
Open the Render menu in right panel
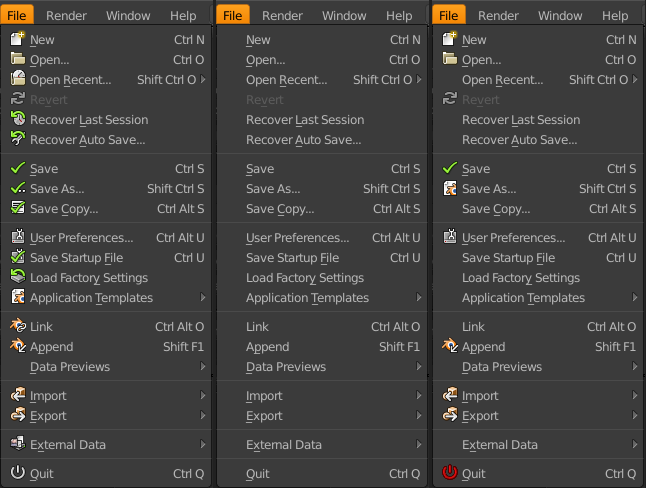coord(498,16)
